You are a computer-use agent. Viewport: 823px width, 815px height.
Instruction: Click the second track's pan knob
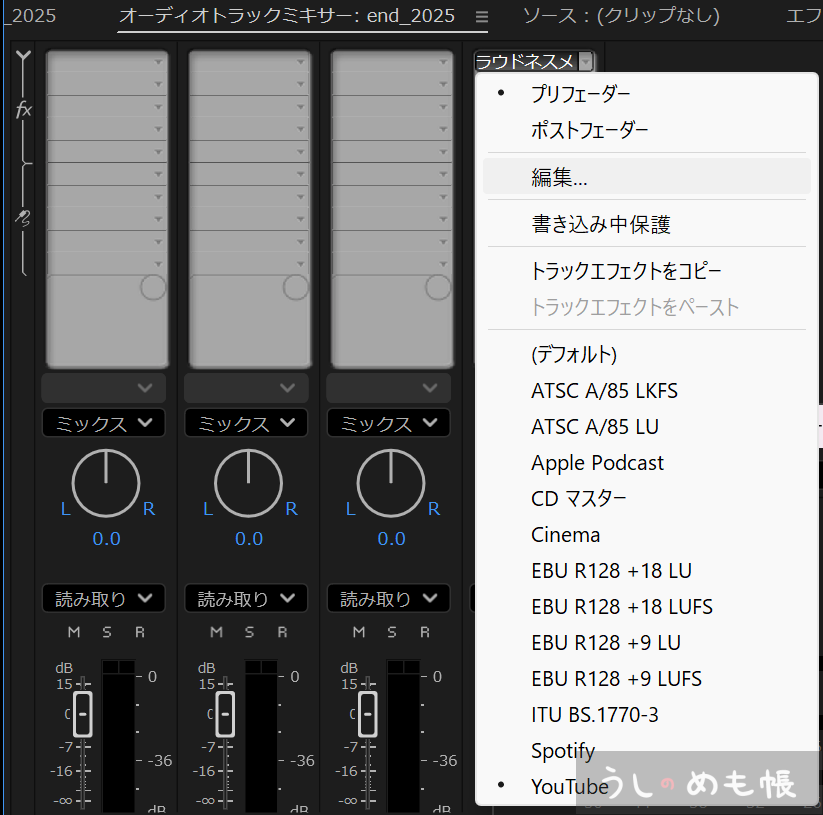[x=248, y=481]
